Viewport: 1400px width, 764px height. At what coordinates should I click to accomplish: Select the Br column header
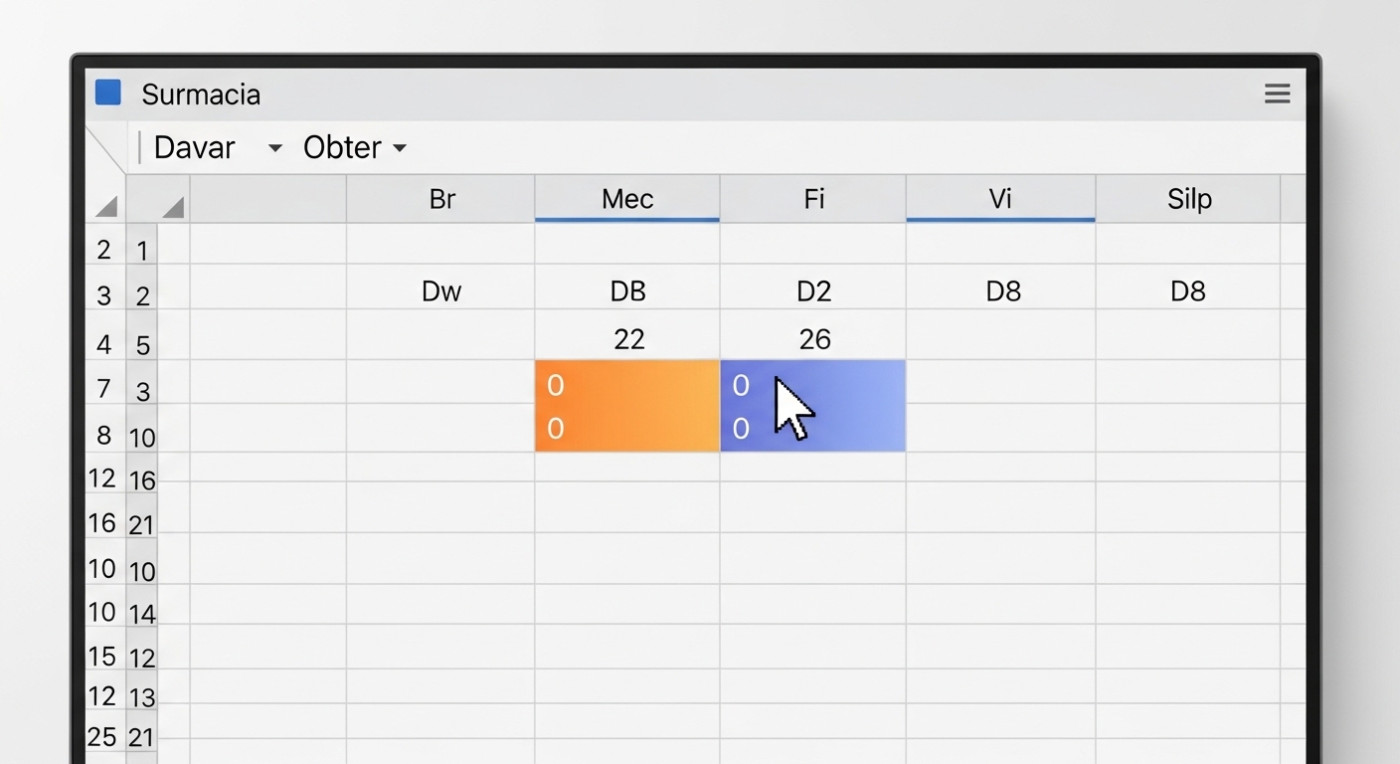click(x=441, y=199)
